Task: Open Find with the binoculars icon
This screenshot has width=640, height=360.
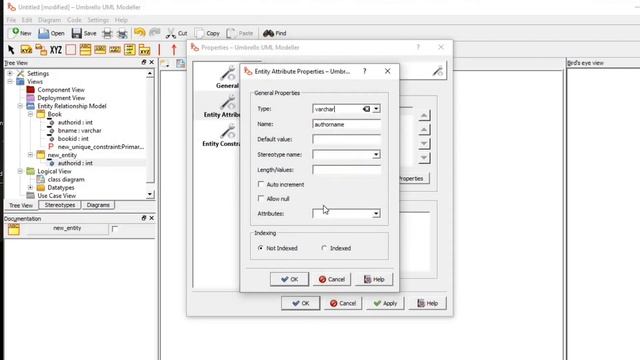Action: pos(275,33)
